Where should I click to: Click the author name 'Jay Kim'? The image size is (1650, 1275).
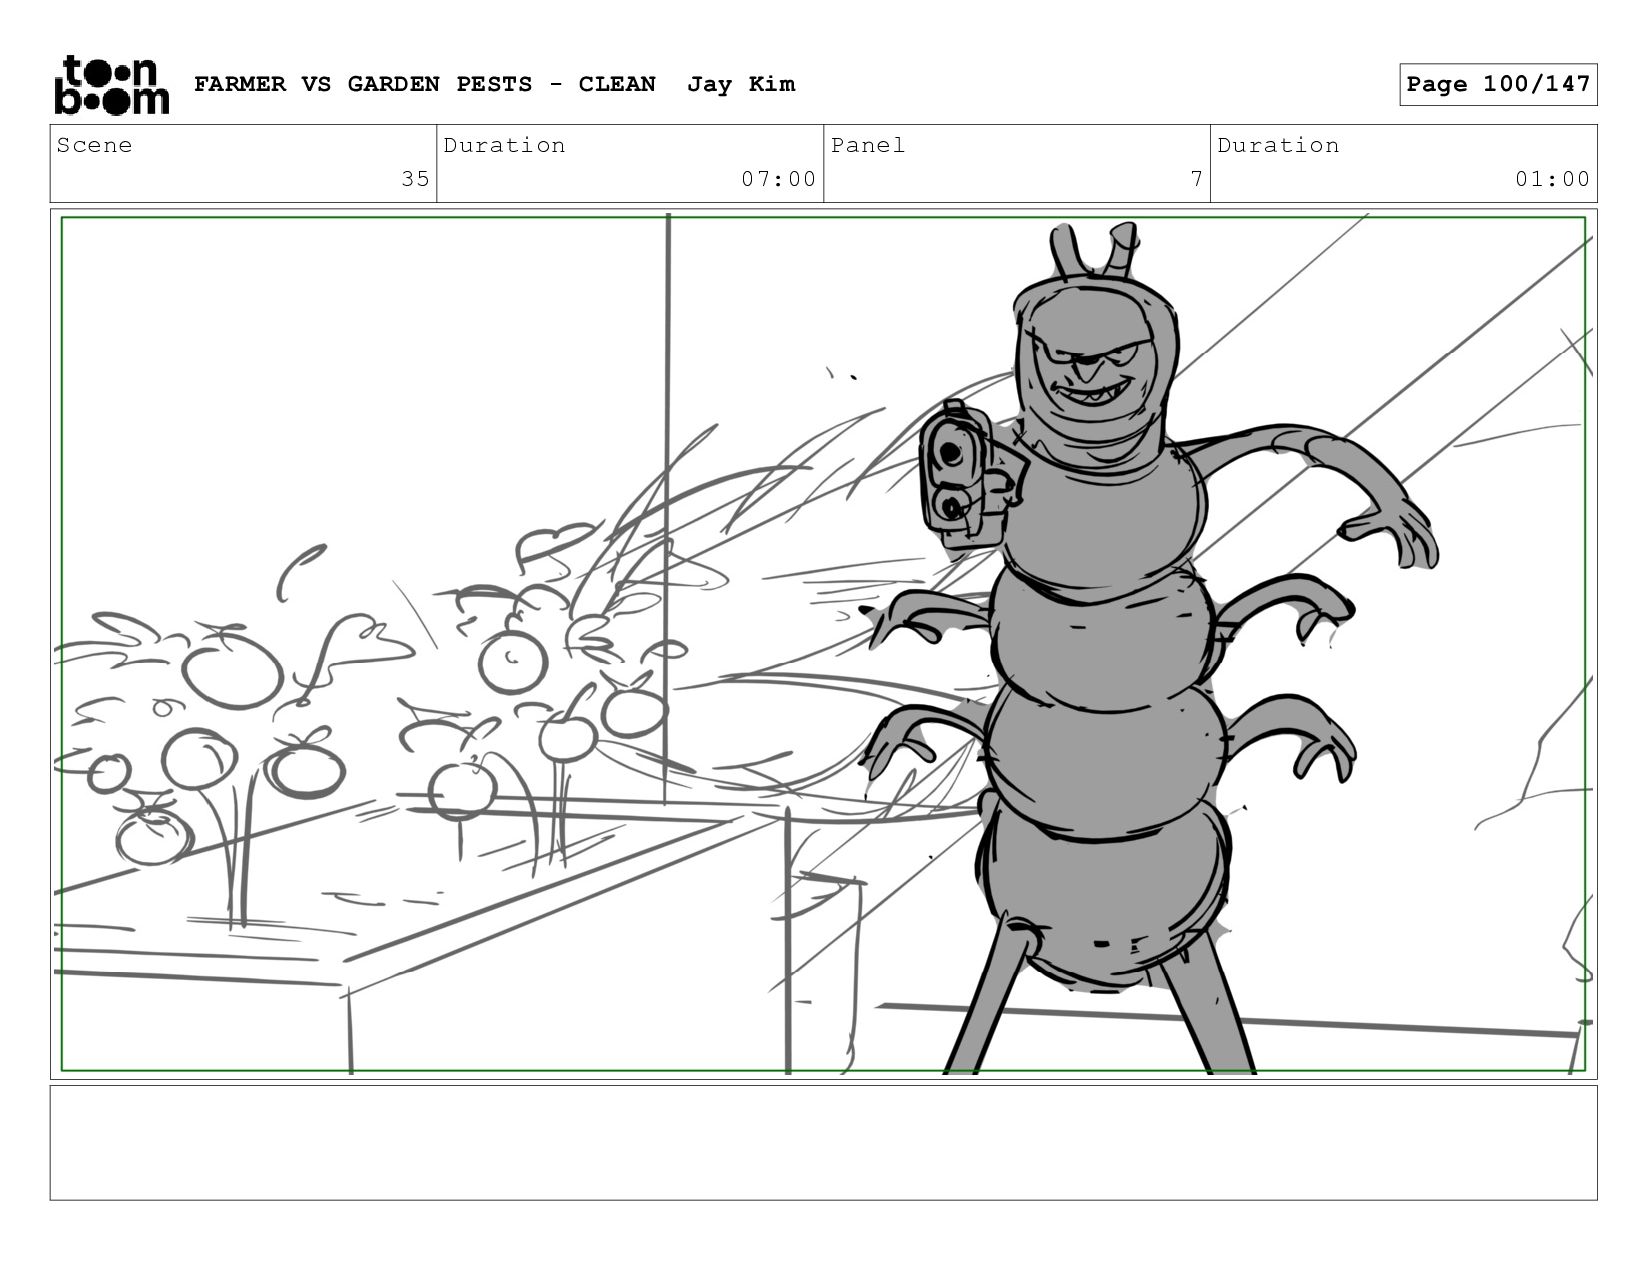tap(741, 84)
